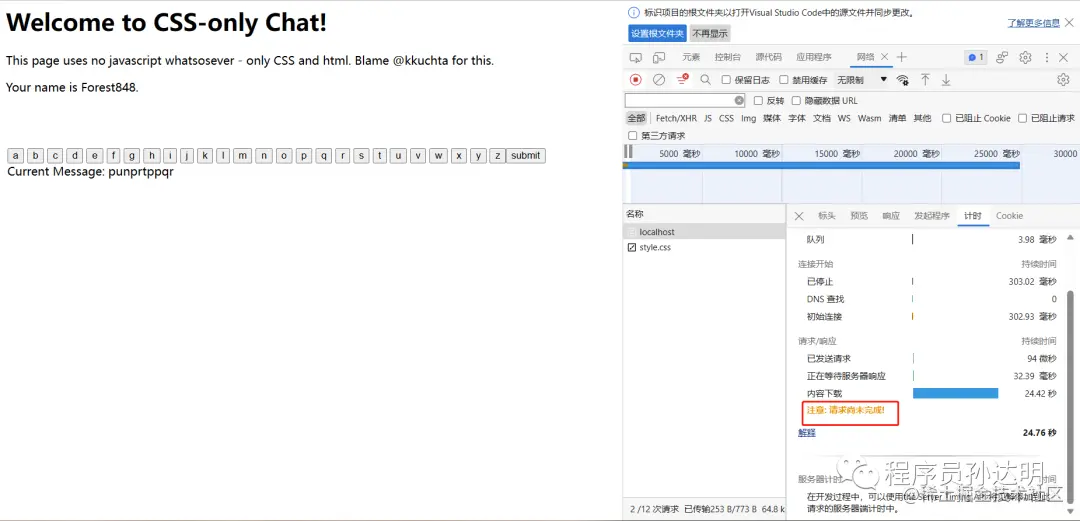Filter requests by Img type
The height and width of the screenshot is (521, 1080).
[x=748, y=119]
